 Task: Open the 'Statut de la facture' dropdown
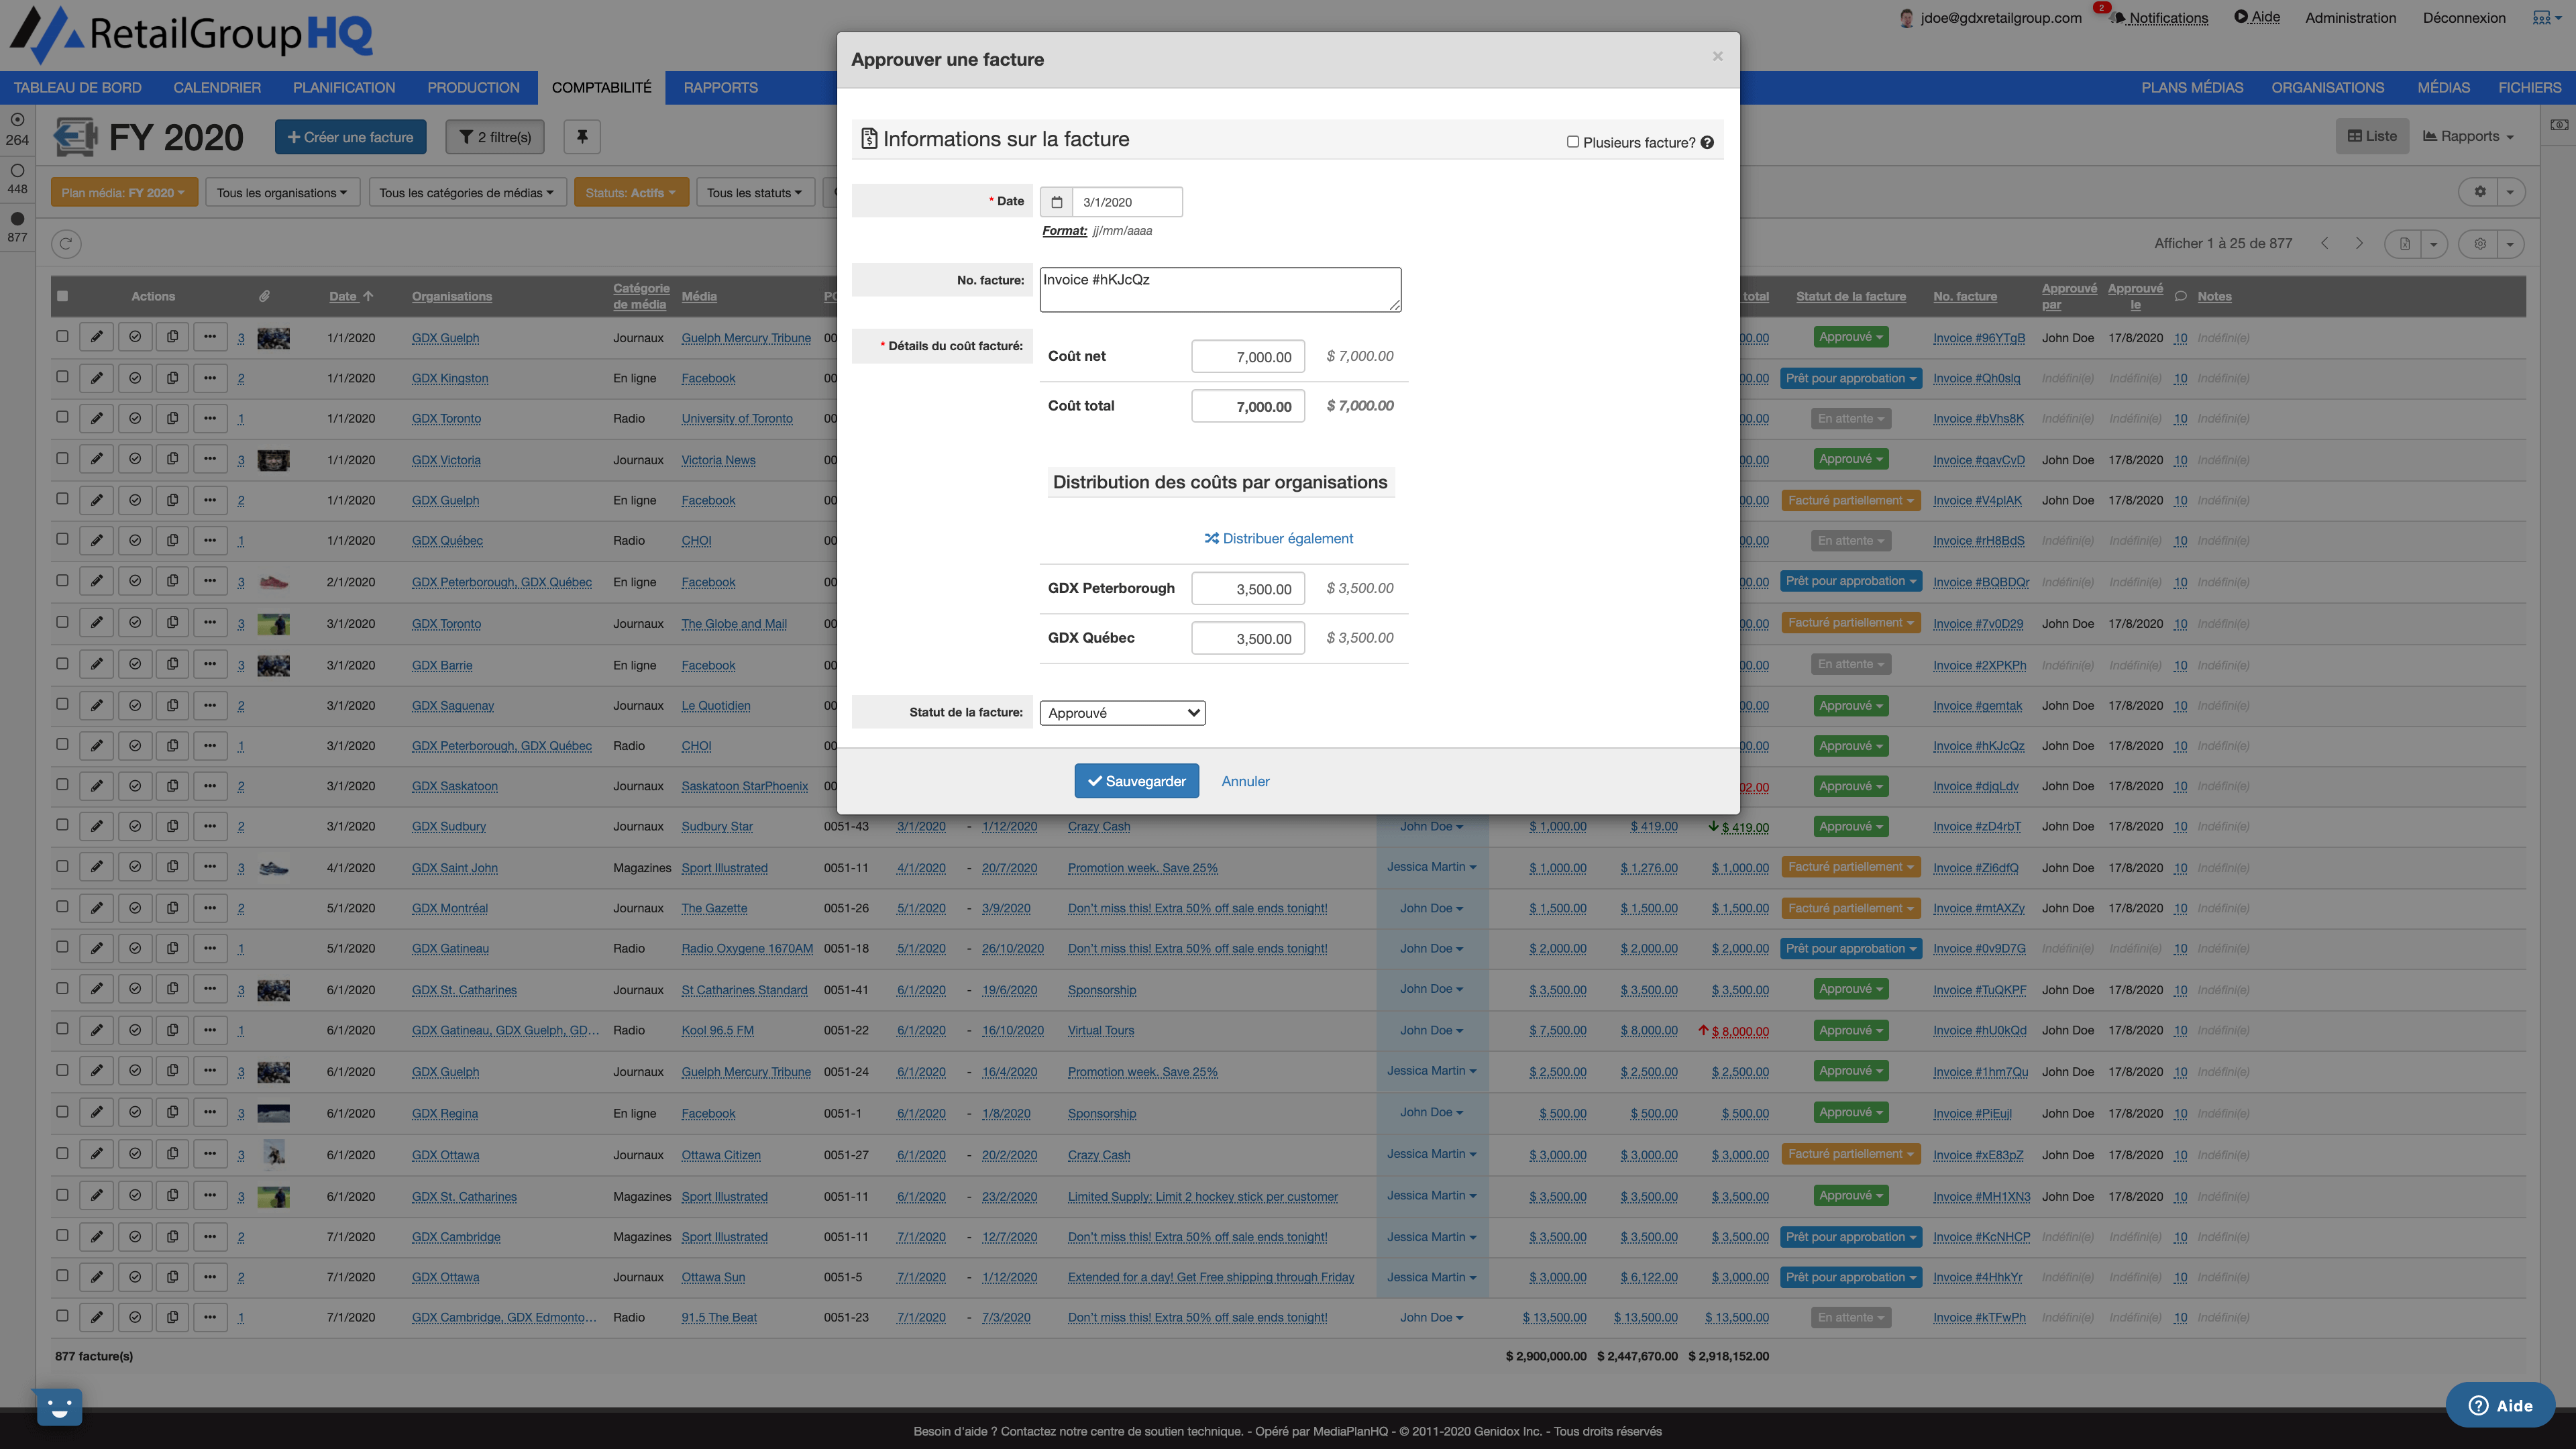pos(1122,712)
